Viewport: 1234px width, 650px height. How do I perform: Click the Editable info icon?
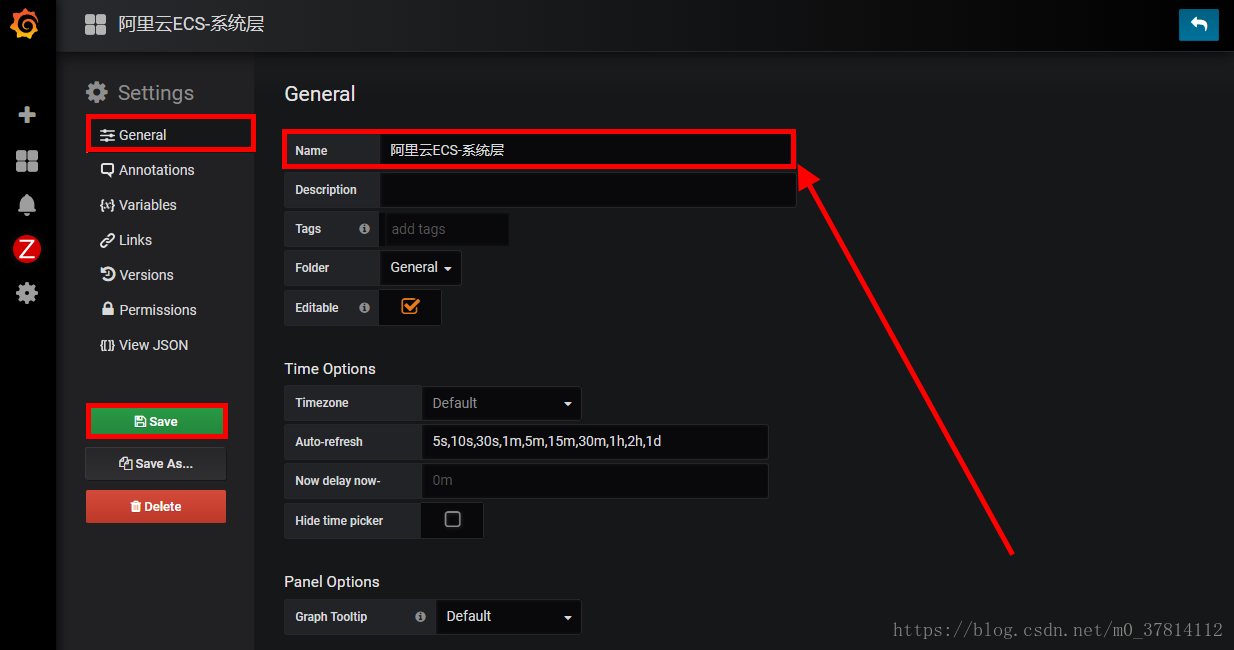364,308
